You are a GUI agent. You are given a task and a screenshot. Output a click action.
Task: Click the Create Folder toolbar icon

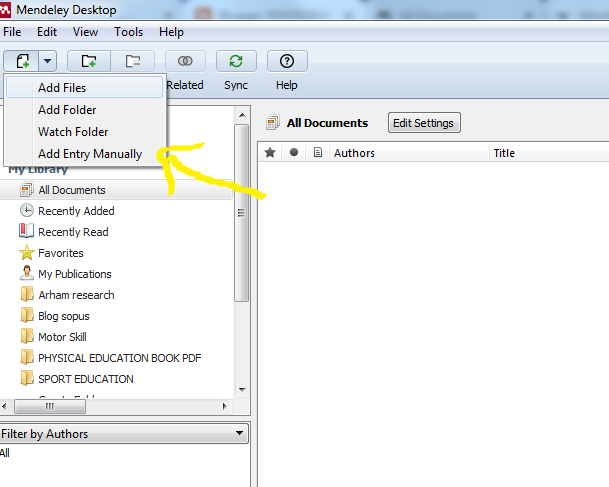89,61
